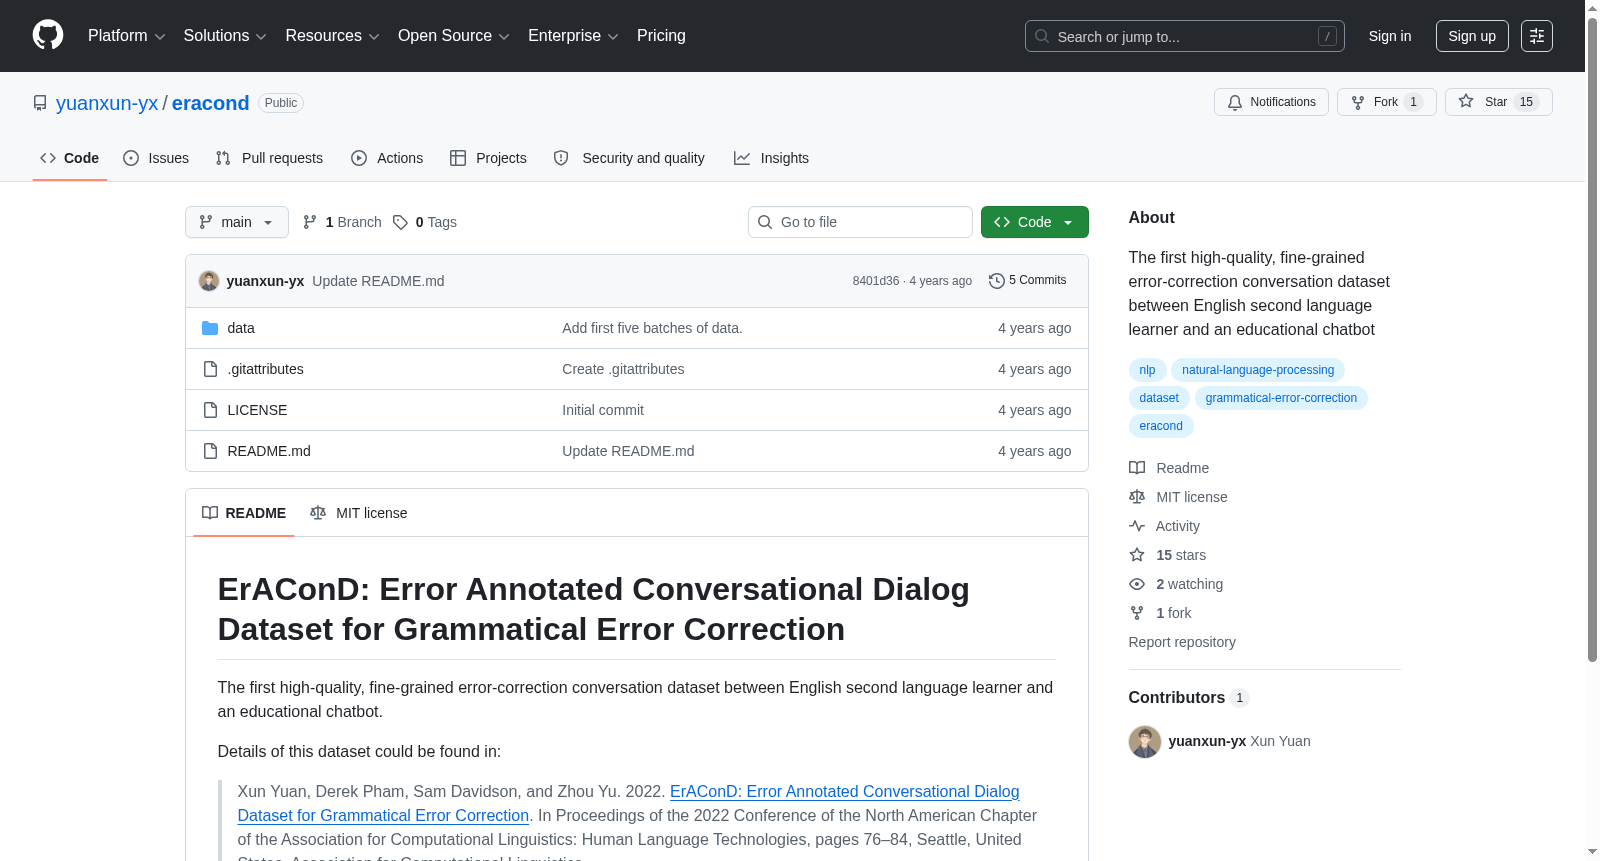Click the contributor avatar of Xun Yuan
Screen dimensions: 1600x861
click(1145, 742)
